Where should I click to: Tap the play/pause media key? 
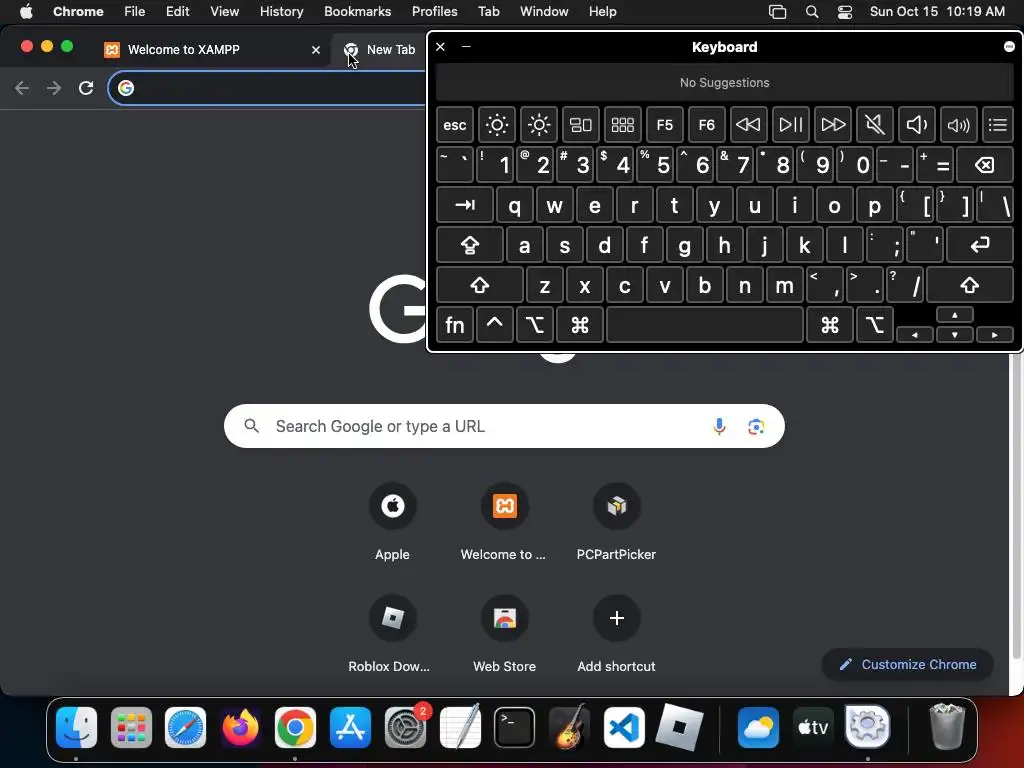(x=790, y=125)
